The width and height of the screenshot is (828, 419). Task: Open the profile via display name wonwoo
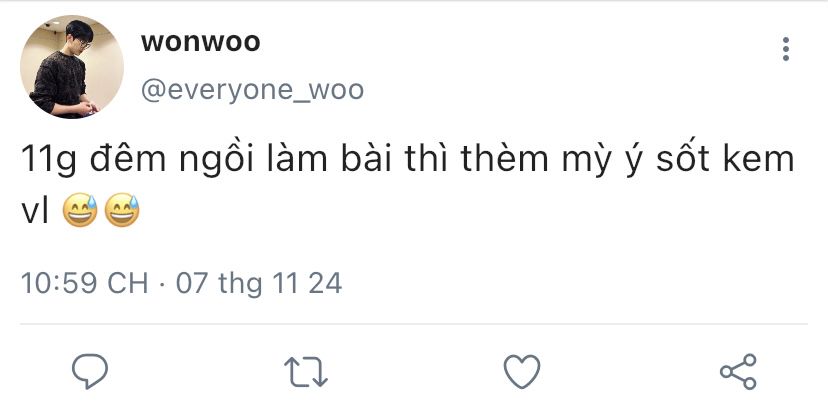pos(201,42)
